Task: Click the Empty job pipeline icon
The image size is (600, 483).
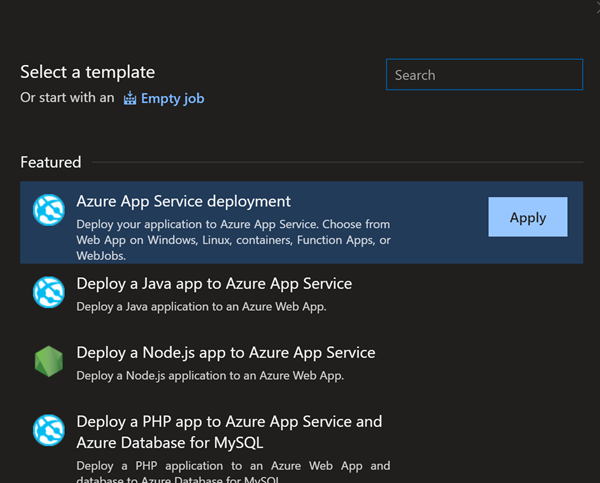Action: coord(130,99)
